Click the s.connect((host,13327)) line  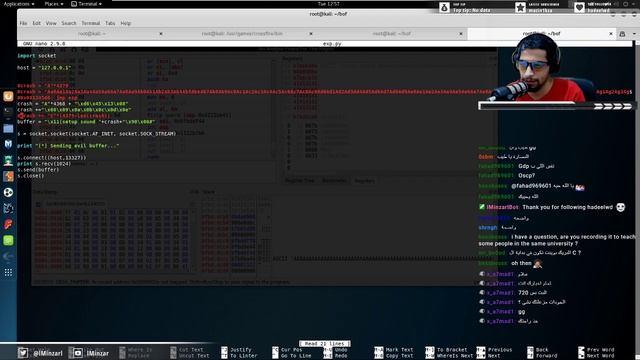52,158
